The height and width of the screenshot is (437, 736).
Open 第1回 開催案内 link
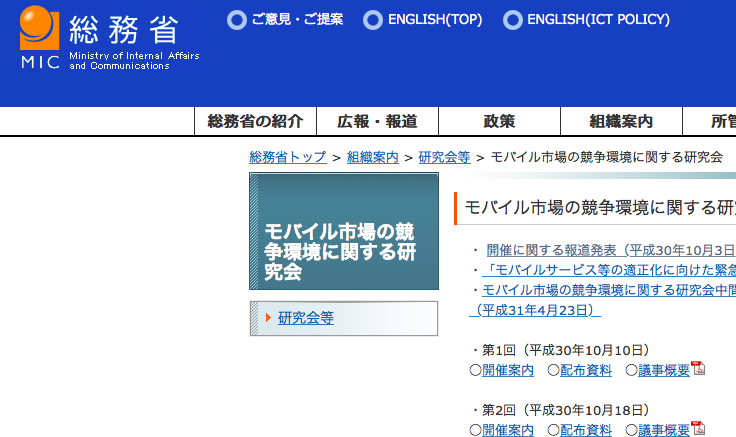[x=508, y=370]
